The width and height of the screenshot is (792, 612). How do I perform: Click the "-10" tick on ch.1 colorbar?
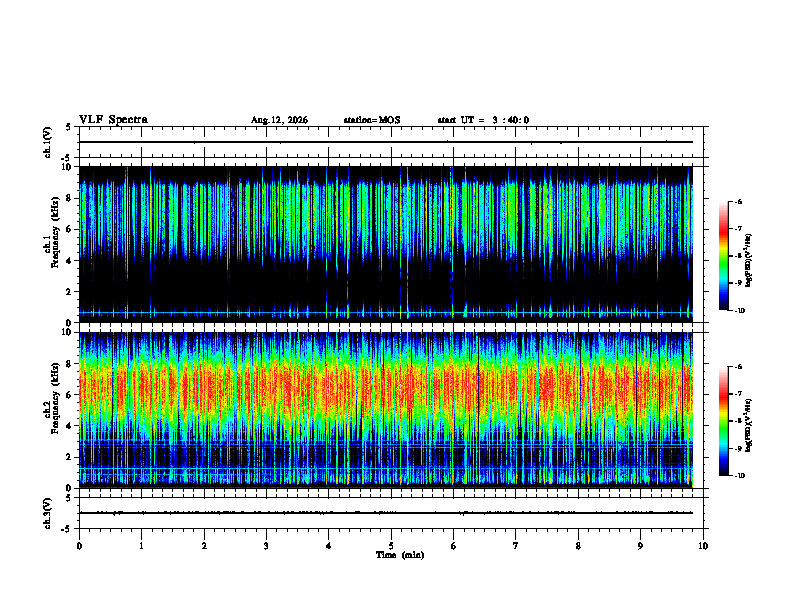tap(739, 311)
